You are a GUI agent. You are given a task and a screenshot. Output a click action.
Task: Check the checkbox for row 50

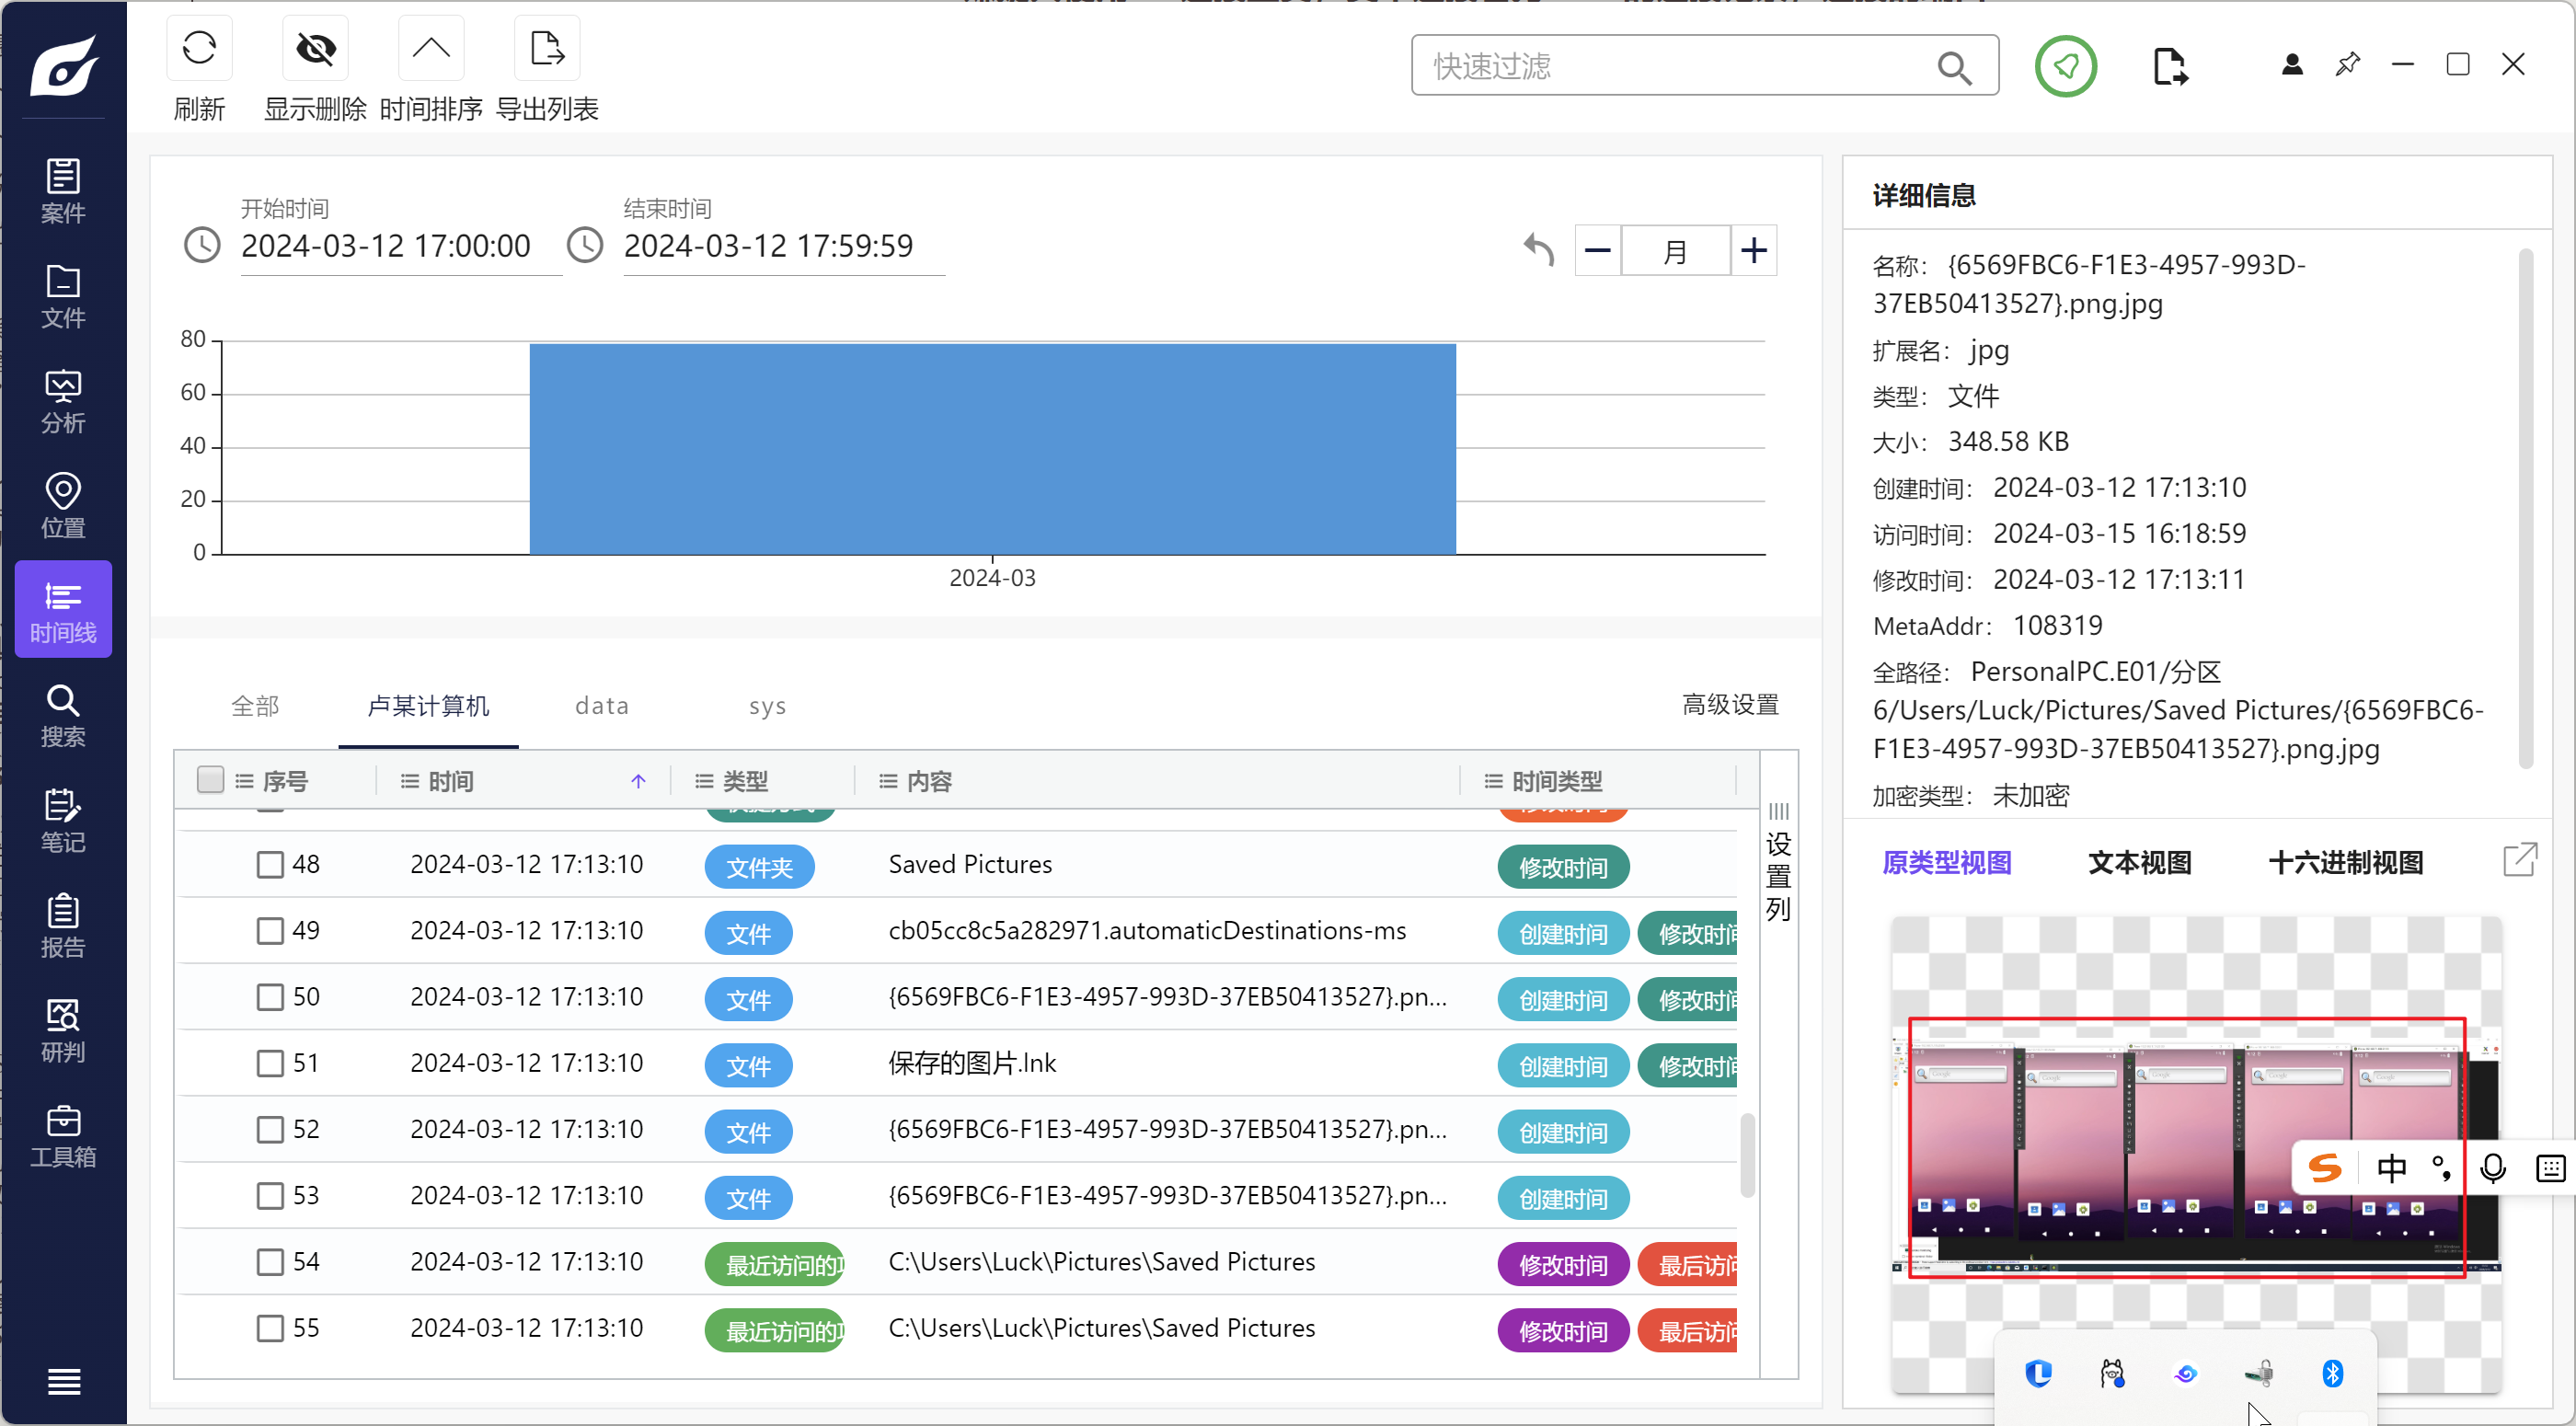click(270, 997)
